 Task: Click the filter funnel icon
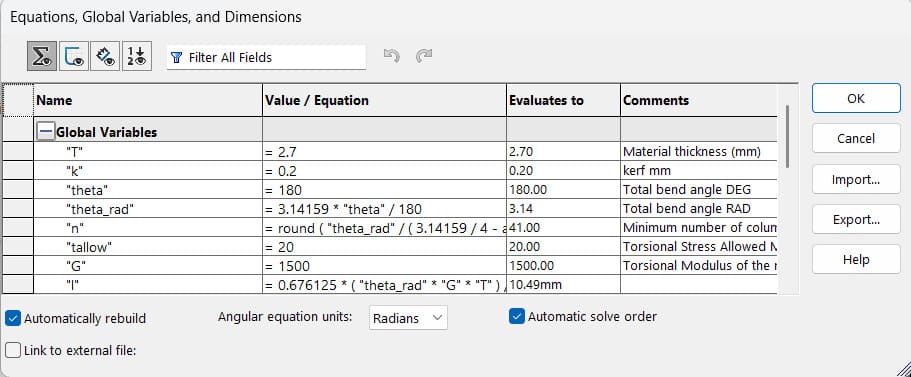(177, 58)
